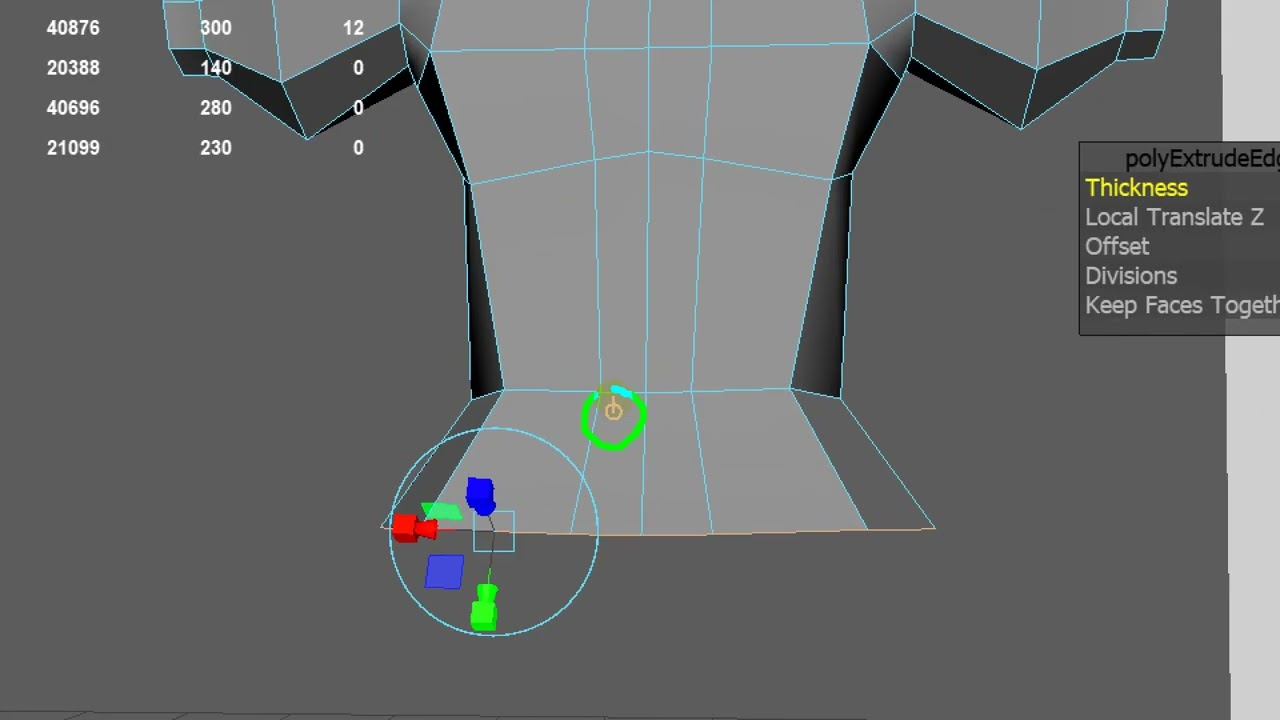The image size is (1280, 720).
Task: Click the manipulator center square handle
Action: coord(494,531)
